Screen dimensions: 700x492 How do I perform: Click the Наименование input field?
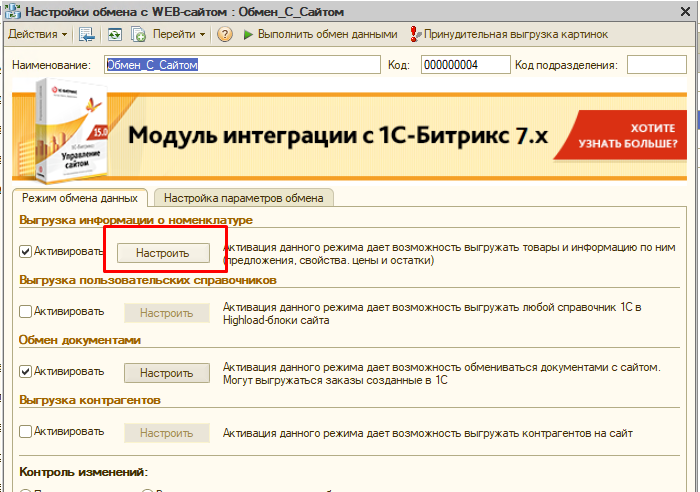[x=242, y=65]
